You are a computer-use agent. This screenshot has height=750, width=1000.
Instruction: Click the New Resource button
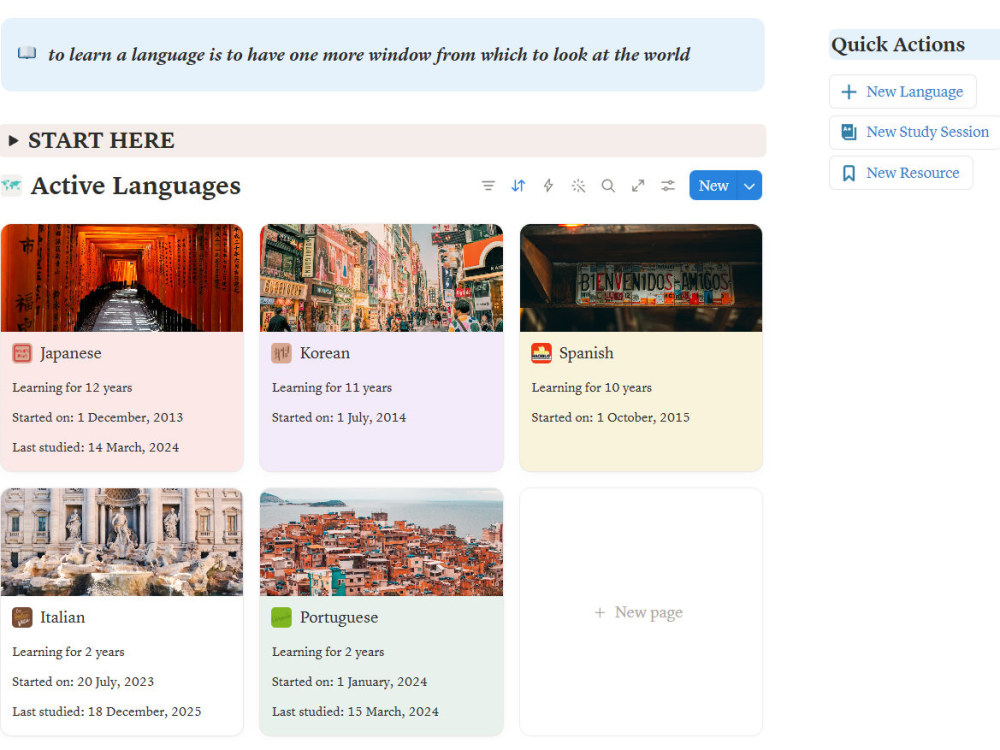pyautogui.click(x=901, y=173)
